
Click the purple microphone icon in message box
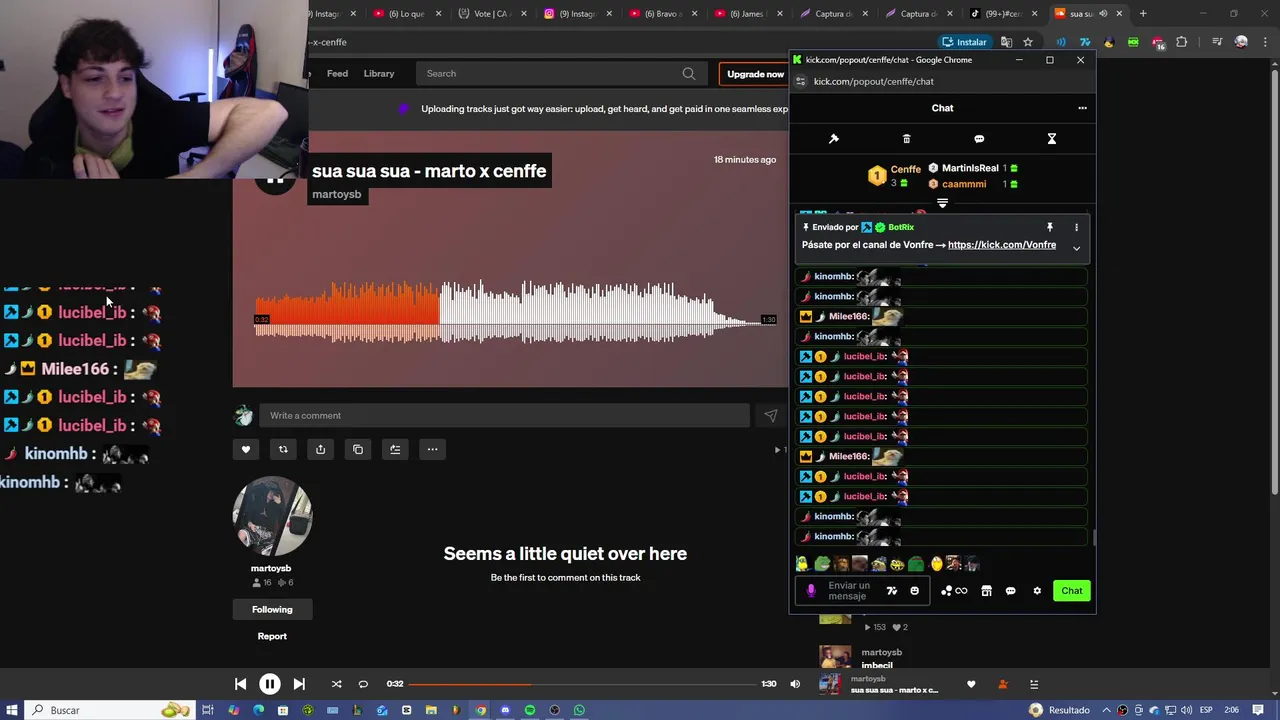point(811,591)
